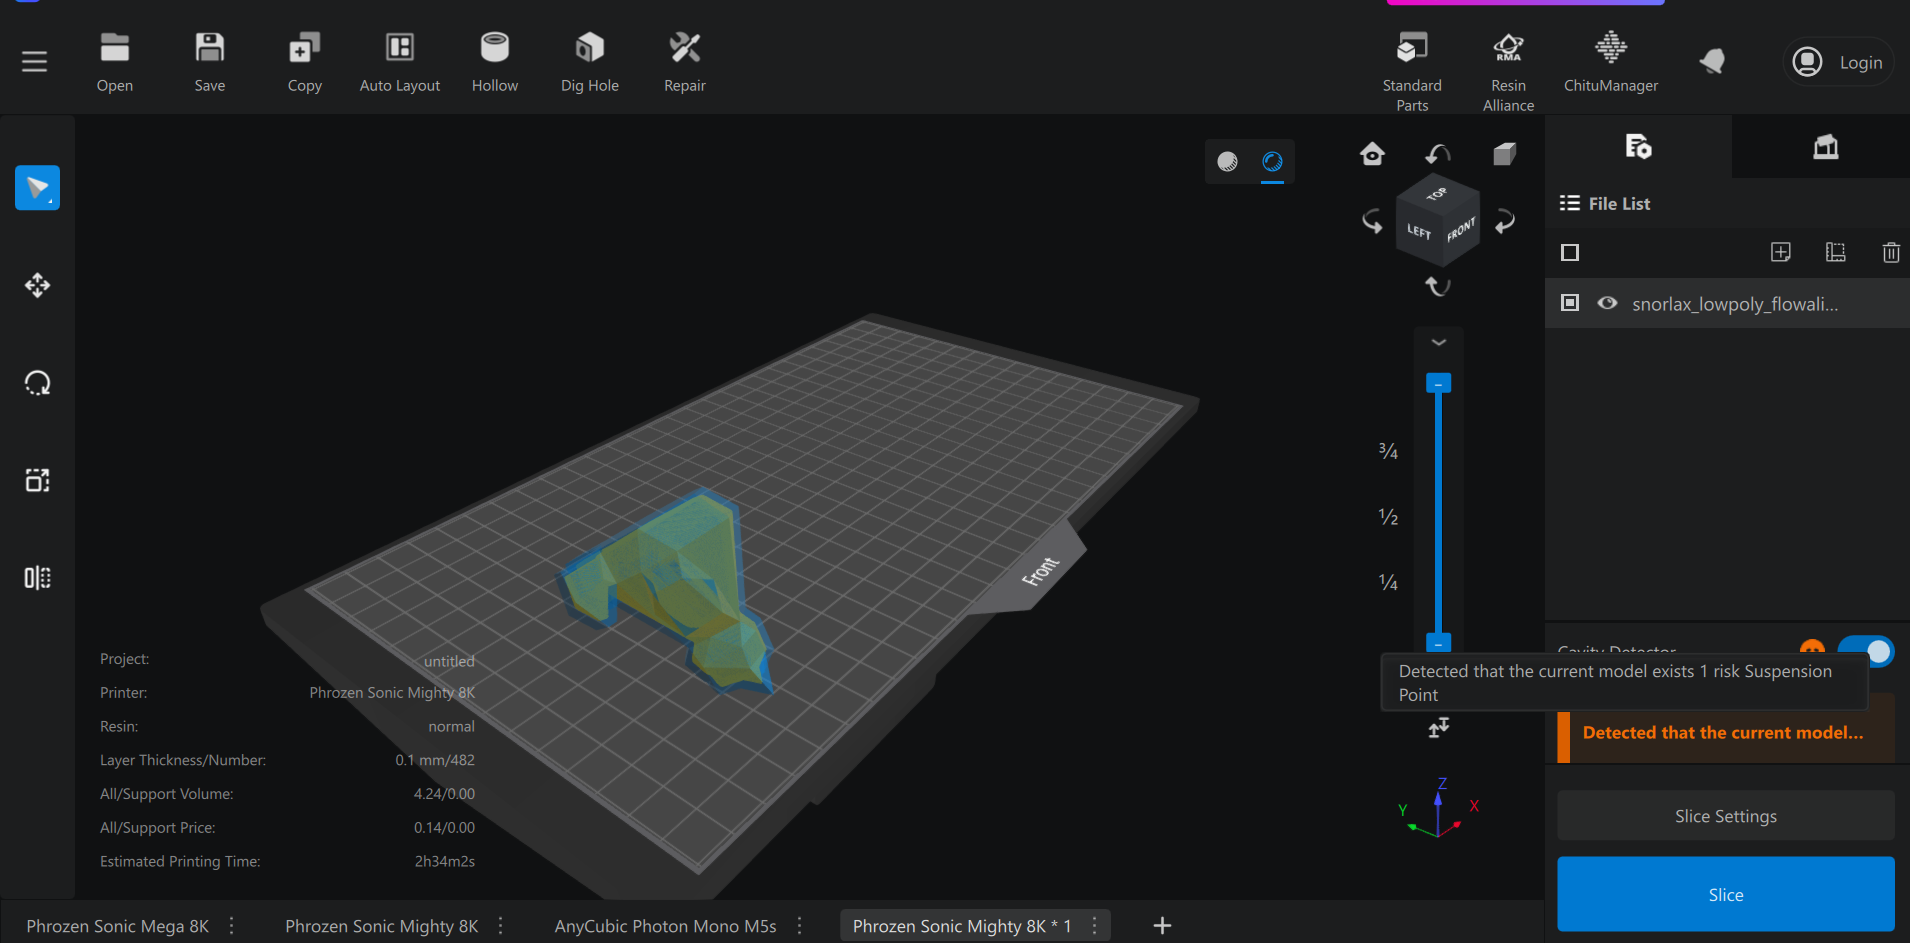1910x943 pixels.
Task: Click the layer flip icon below slider
Action: coord(1439,727)
